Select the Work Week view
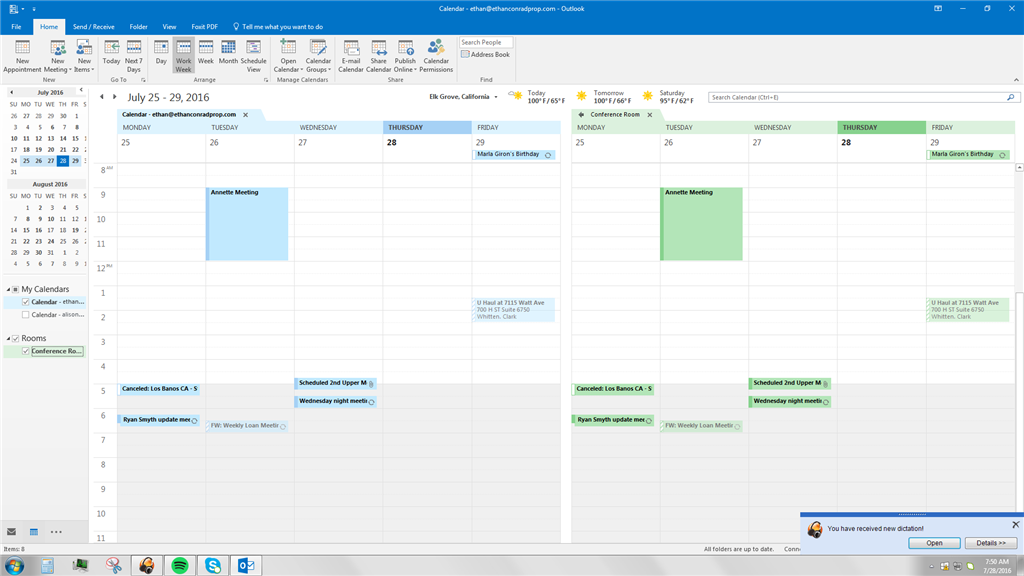The width and height of the screenshot is (1024, 576). tap(184, 56)
